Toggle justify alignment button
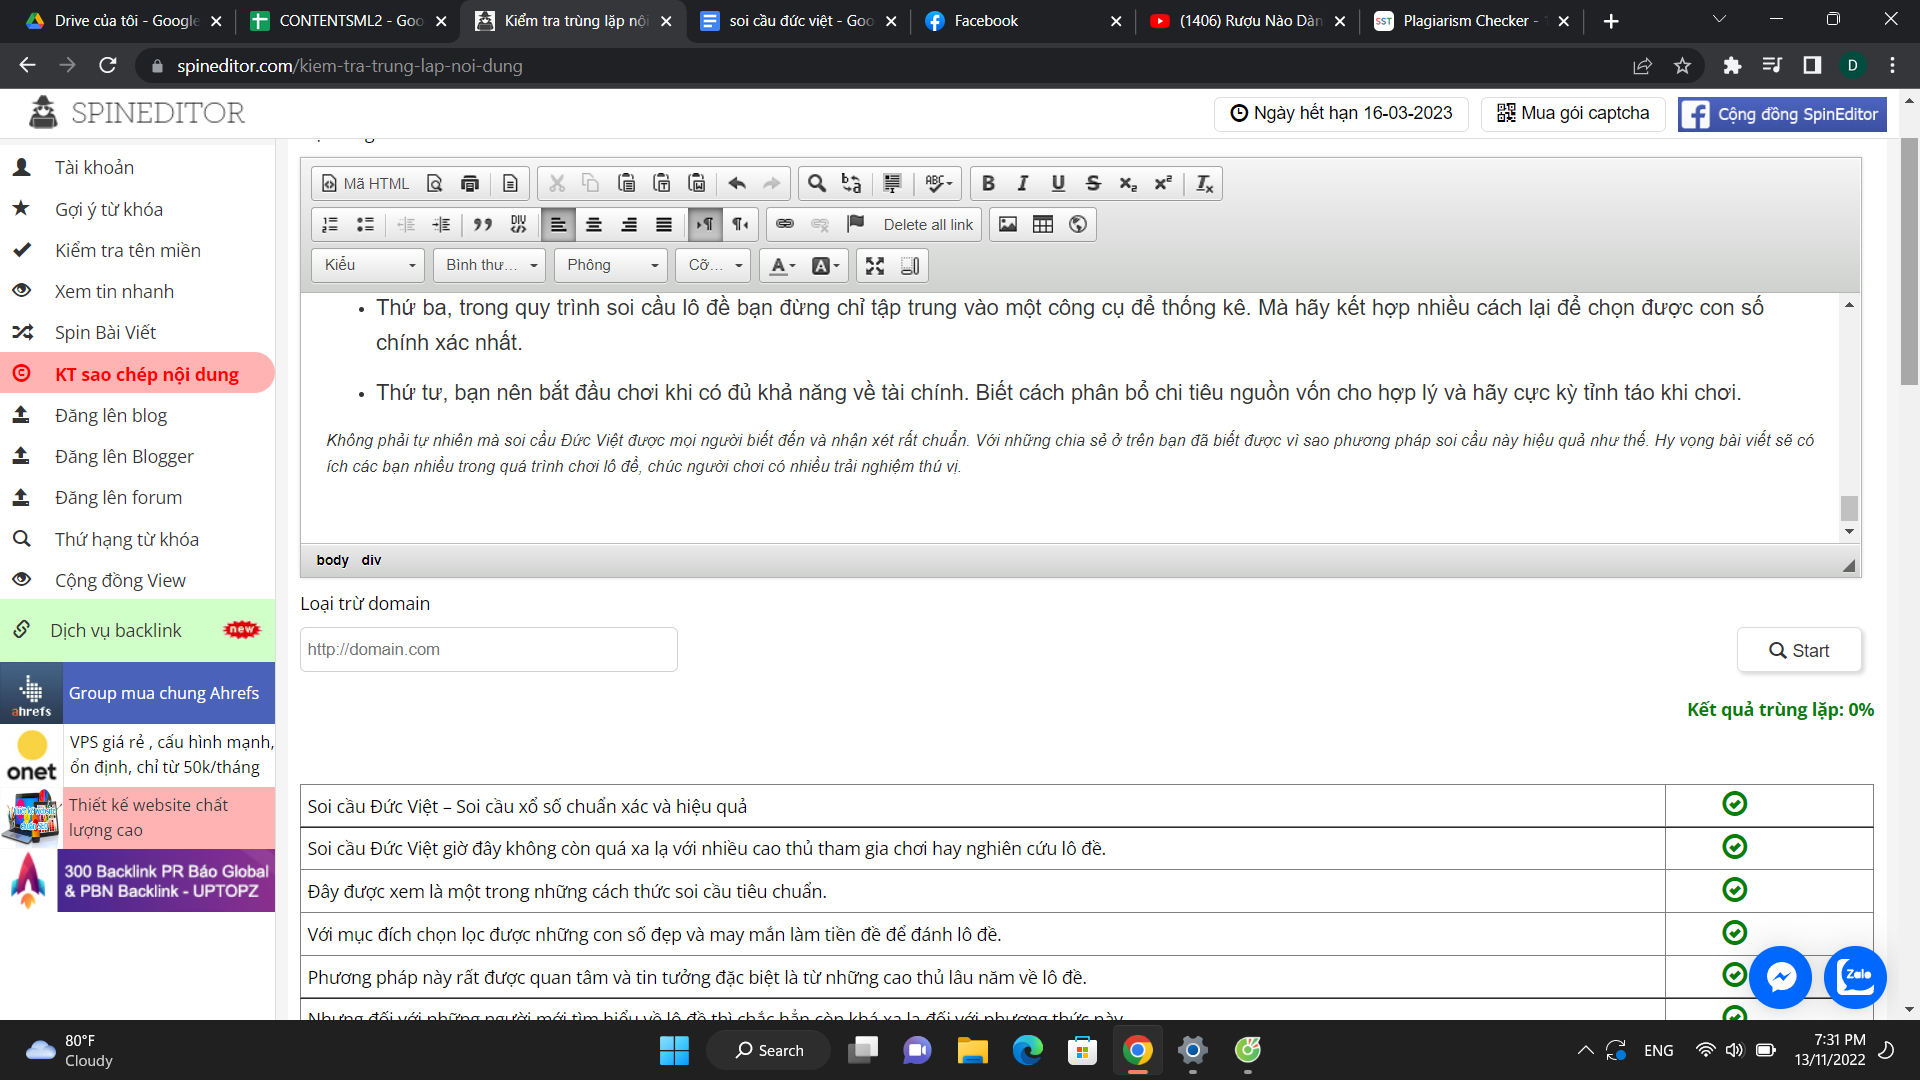Viewport: 1920px width, 1080px height. (664, 224)
